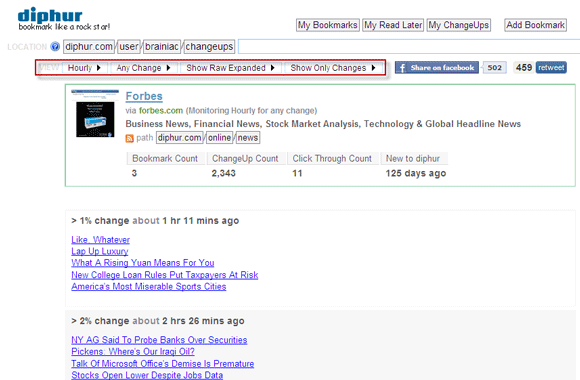Open Pickens: Where's Our Iraqi Oil? link
The width and height of the screenshot is (580, 380).
[133, 352]
